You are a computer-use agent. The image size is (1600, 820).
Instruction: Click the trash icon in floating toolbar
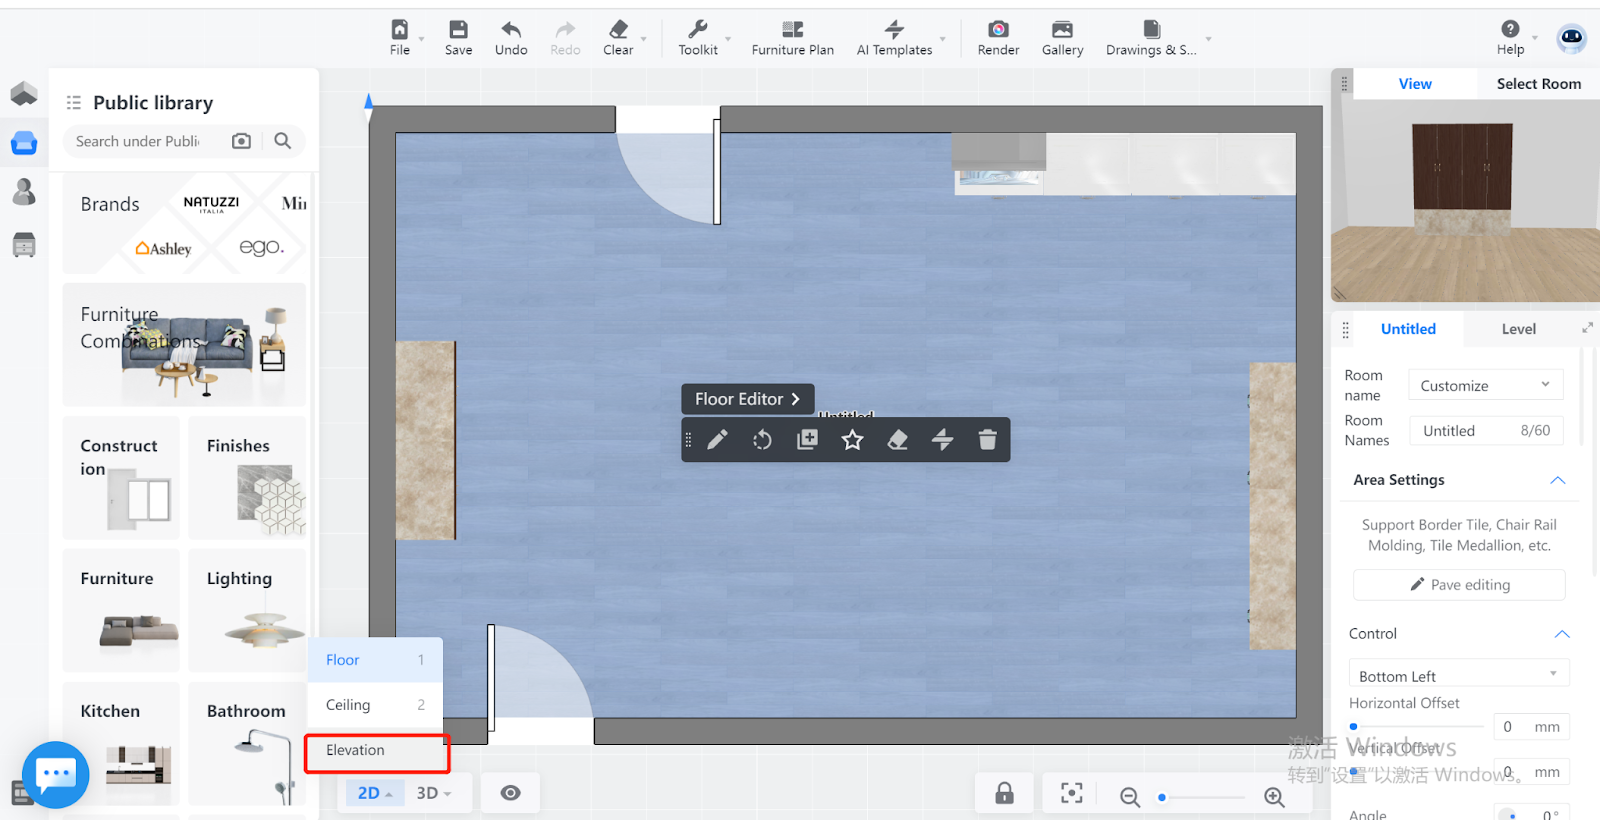[x=987, y=440]
